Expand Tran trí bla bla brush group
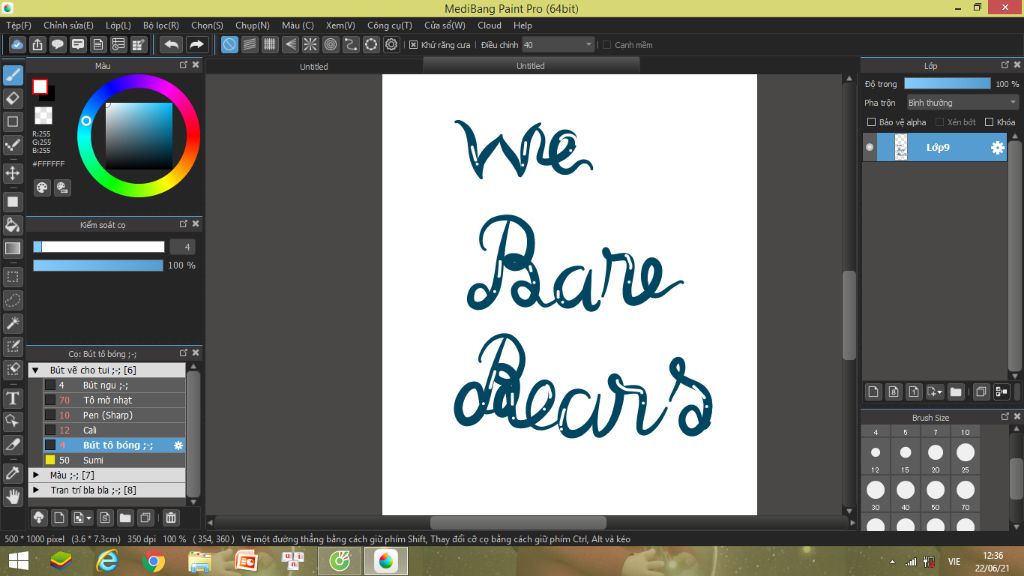Screen dimensions: 1024x576 pos(36,490)
